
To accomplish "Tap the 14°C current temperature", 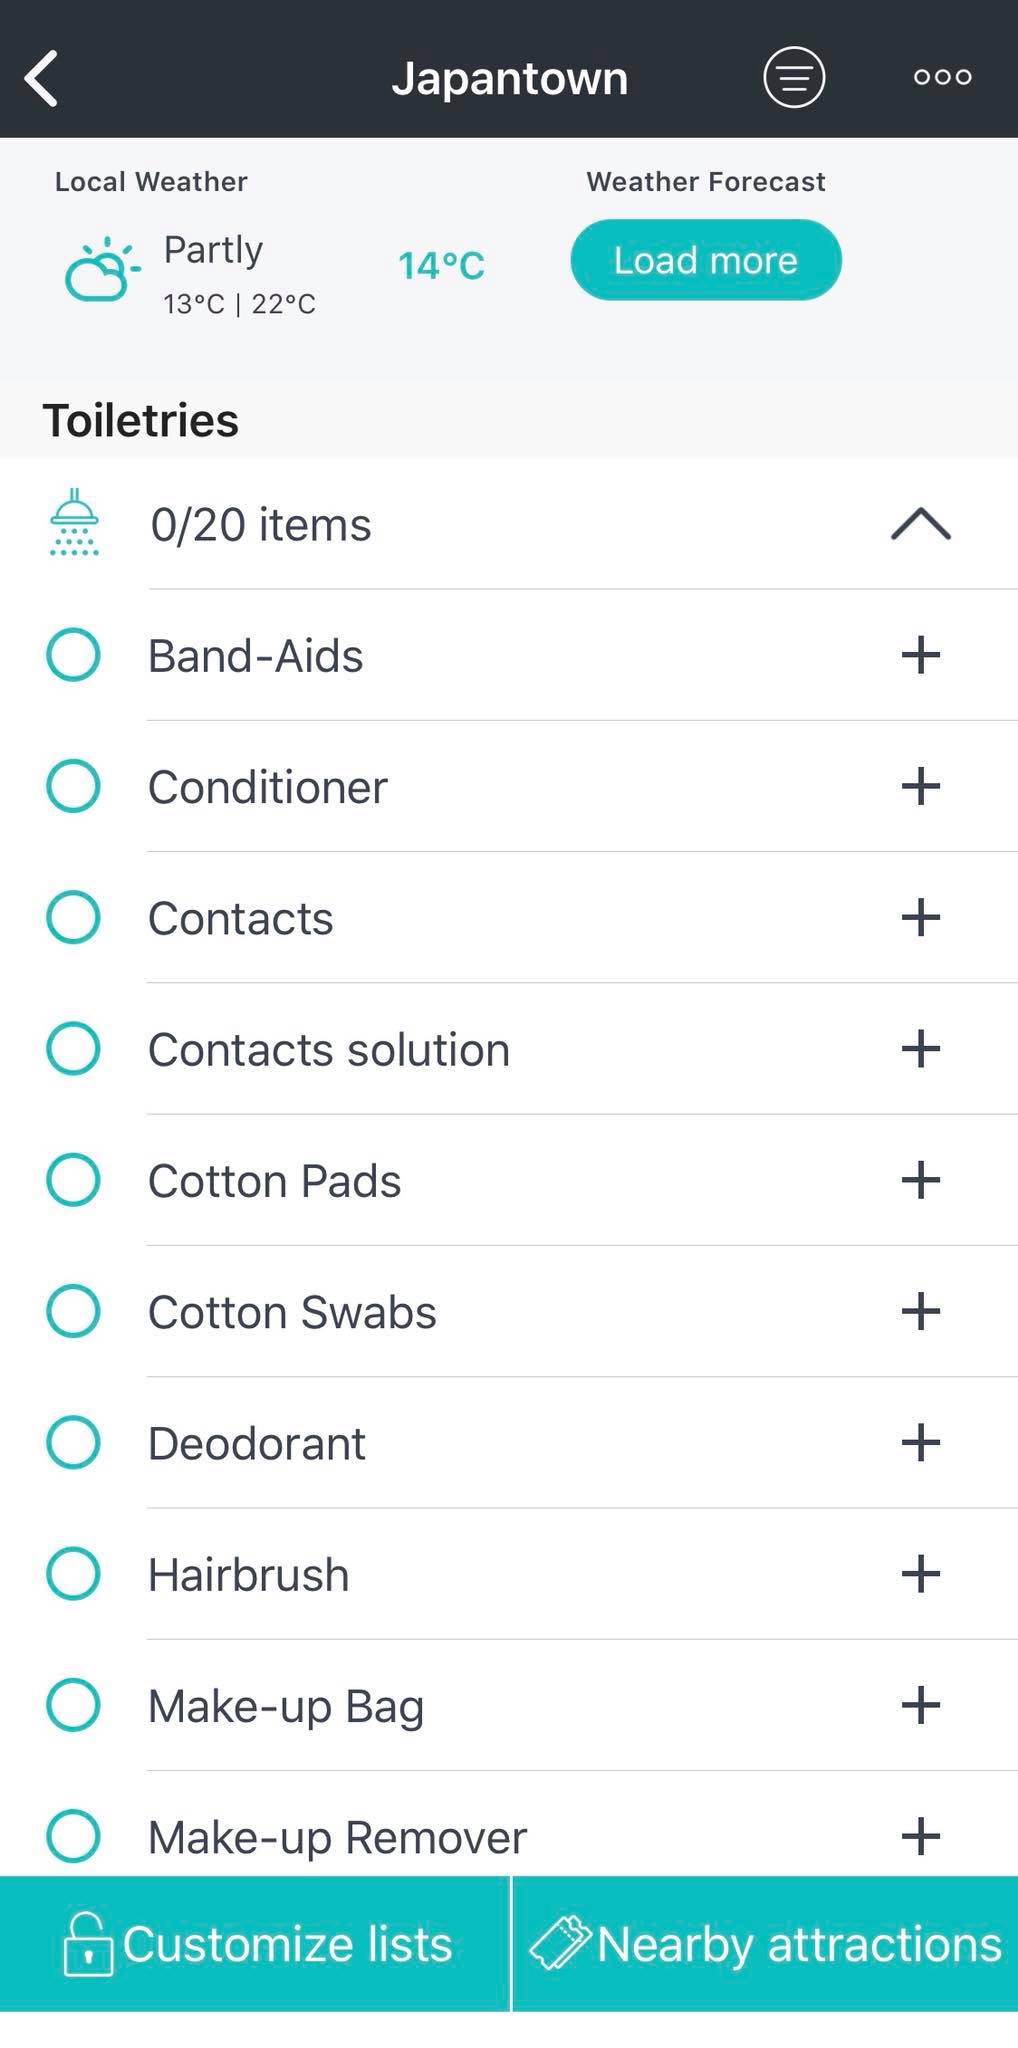I will pyautogui.click(x=441, y=265).
